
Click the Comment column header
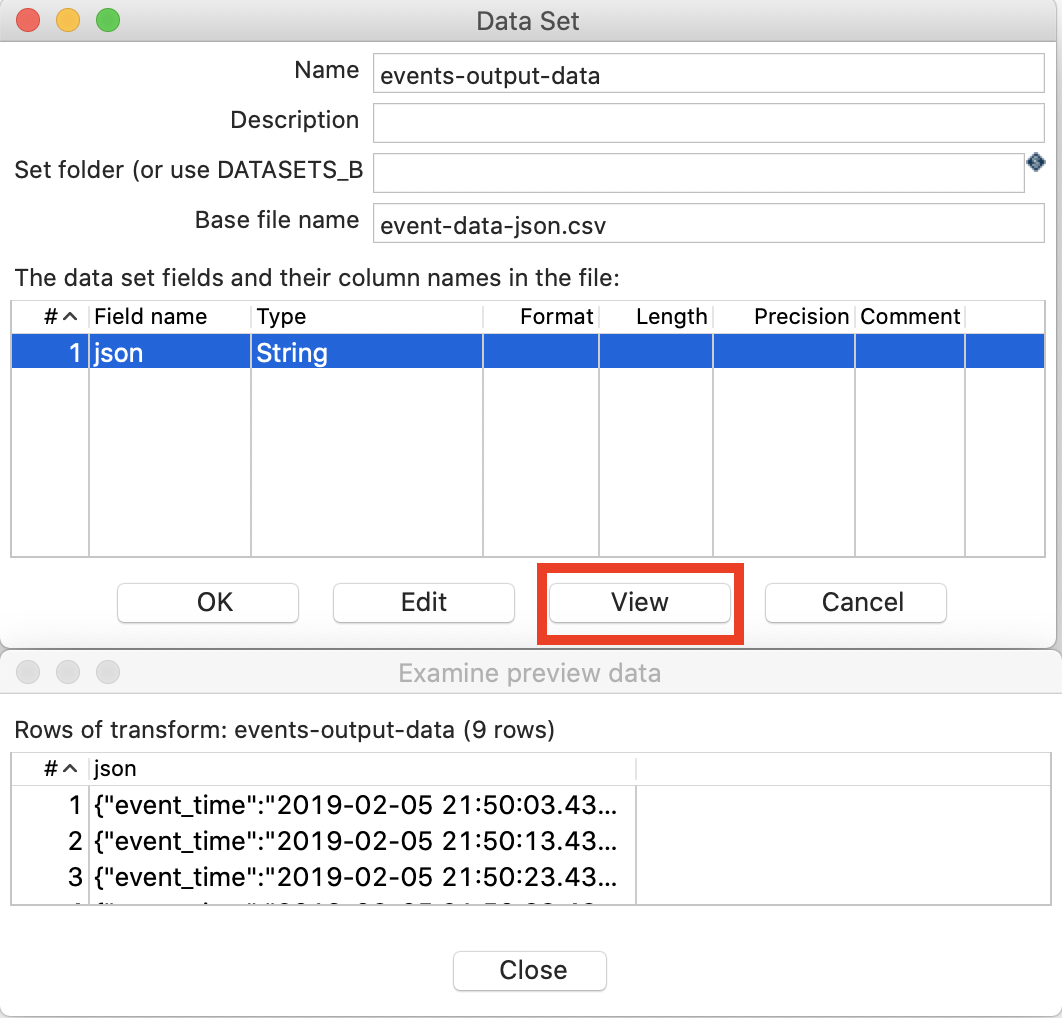pos(910,316)
